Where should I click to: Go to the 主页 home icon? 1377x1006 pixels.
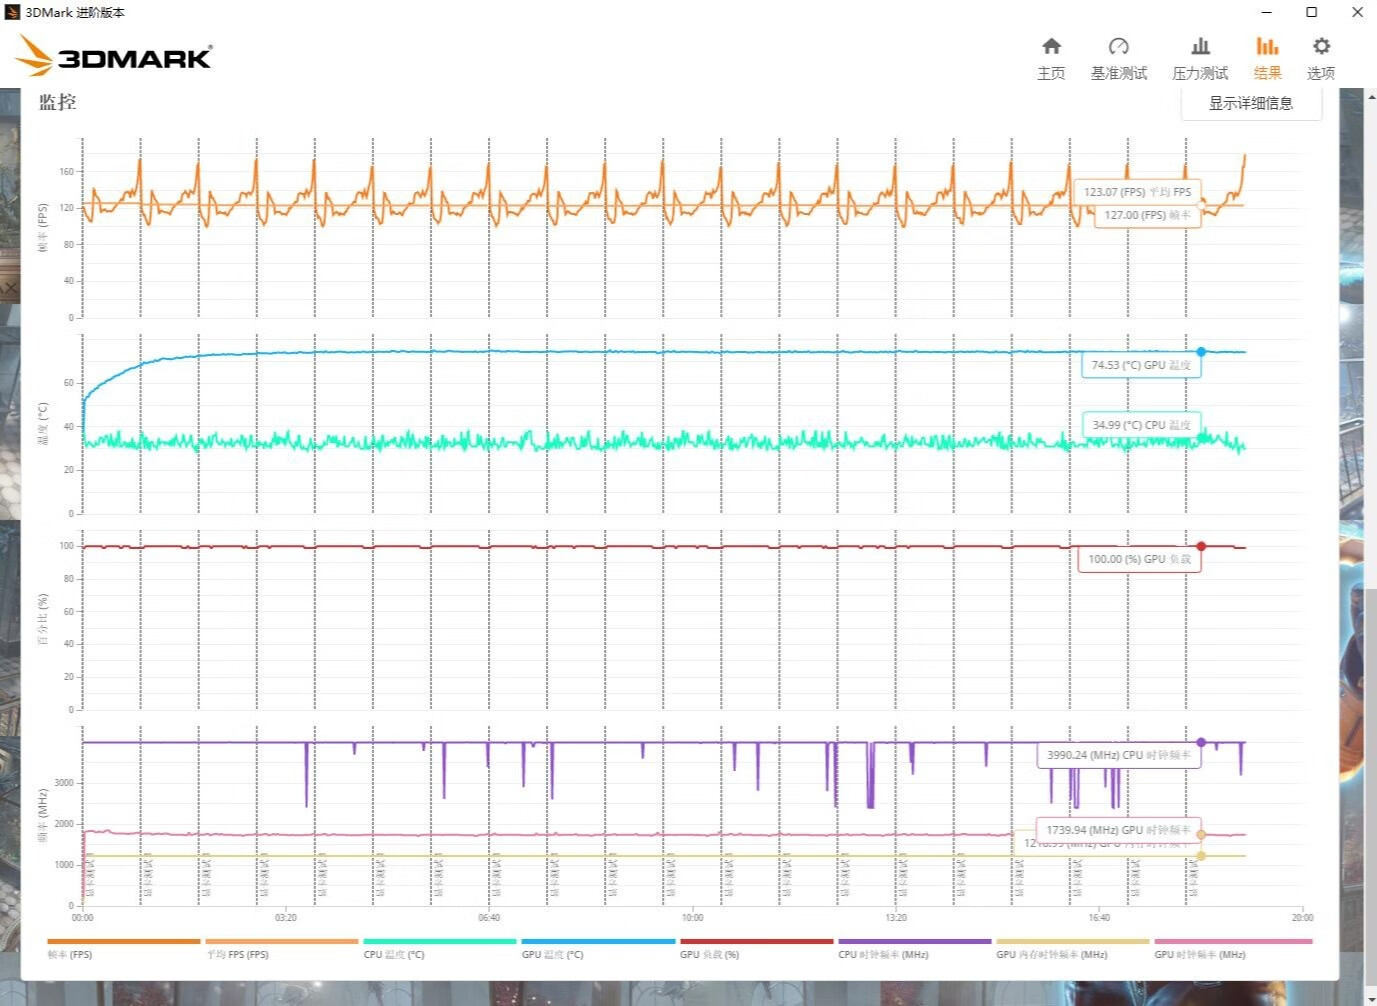1051,47
